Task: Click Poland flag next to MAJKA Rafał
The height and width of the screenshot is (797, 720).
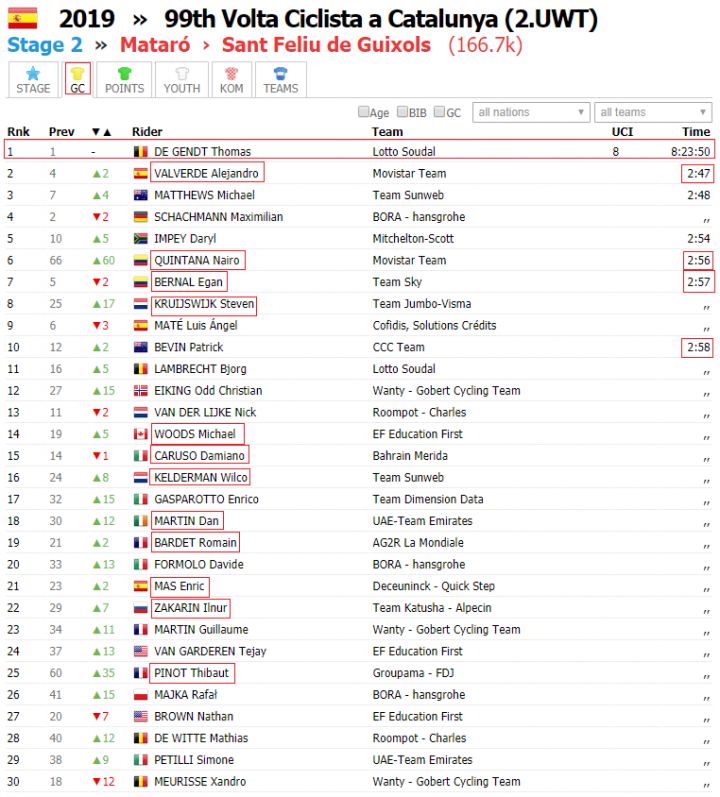Action: tap(140, 695)
